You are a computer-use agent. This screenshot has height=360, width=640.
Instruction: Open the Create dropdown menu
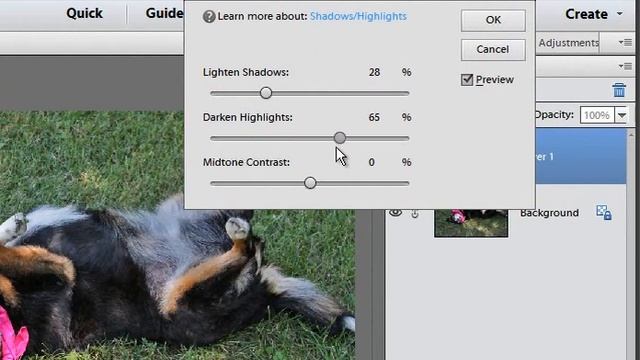pos(594,14)
